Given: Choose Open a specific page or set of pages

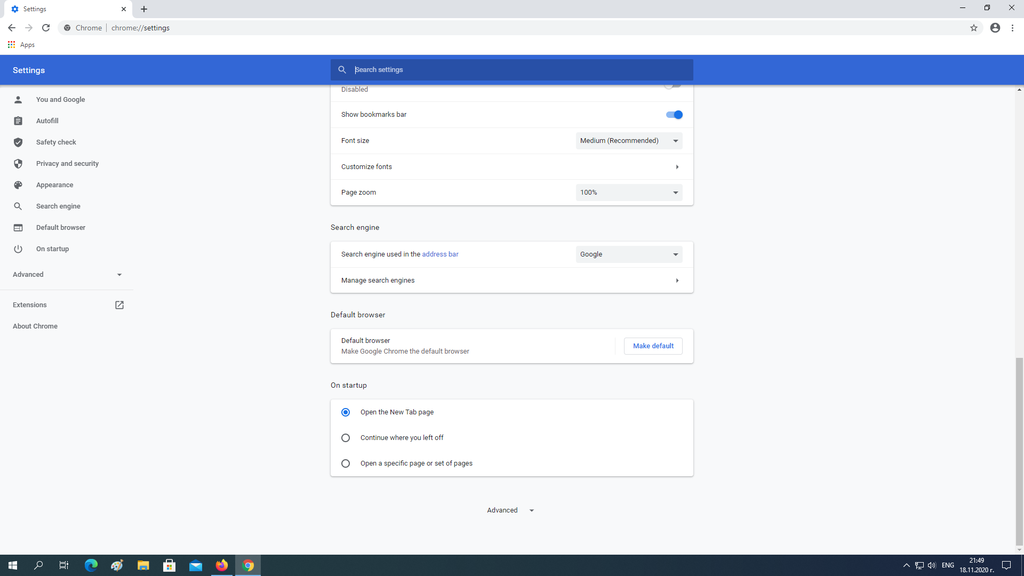Looking at the screenshot, I should tap(346, 464).
